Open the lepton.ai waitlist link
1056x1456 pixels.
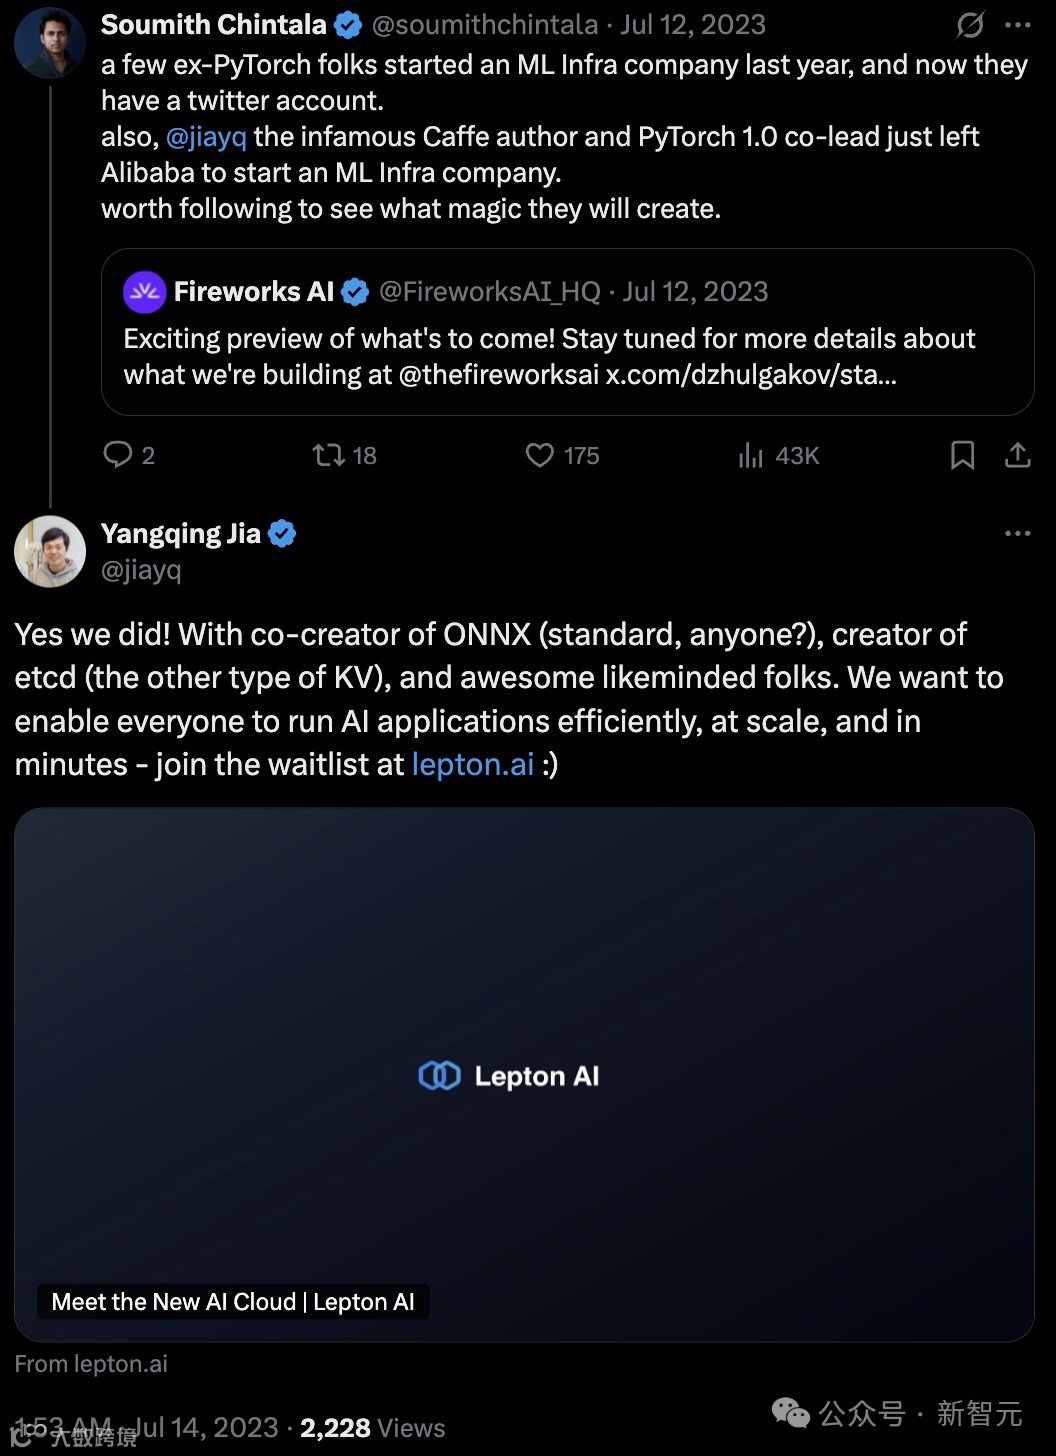coord(473,765)
